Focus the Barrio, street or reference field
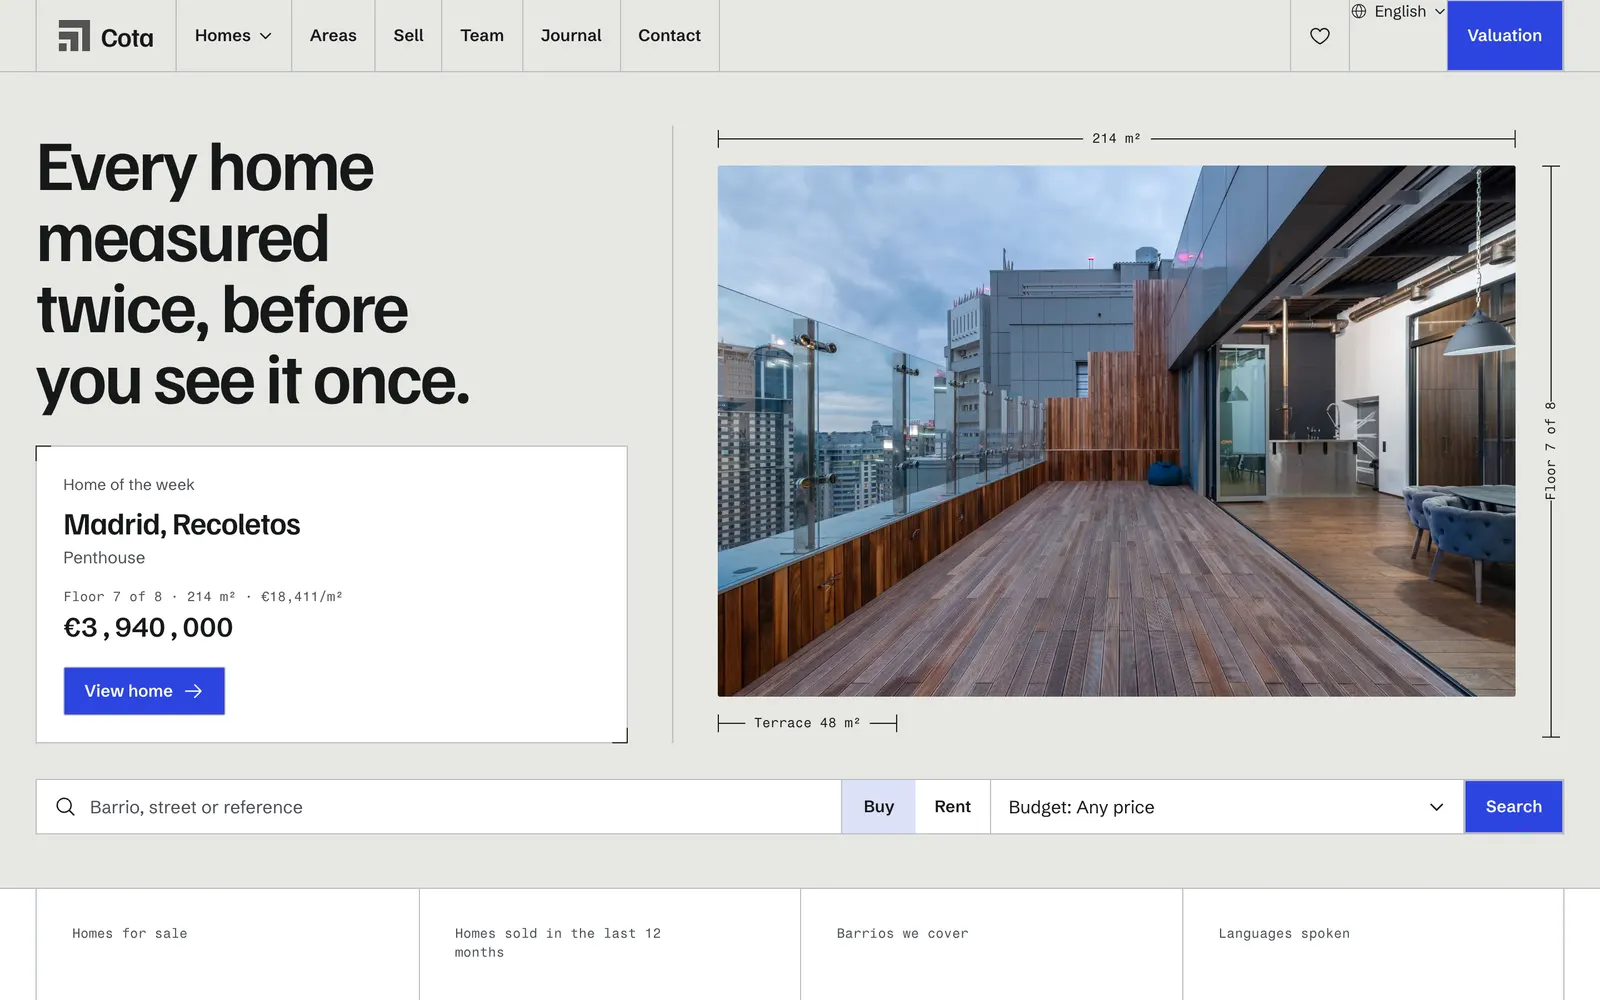1600x1000 pixels. [x=439, y=807]
